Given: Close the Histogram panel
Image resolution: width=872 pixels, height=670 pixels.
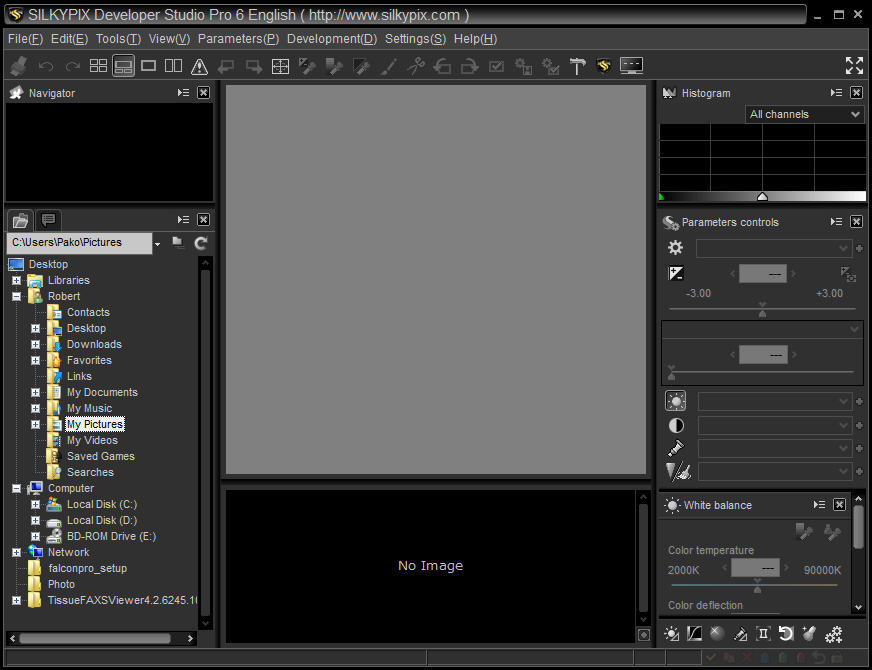Looking at the screenshot, I should point(856,93).
